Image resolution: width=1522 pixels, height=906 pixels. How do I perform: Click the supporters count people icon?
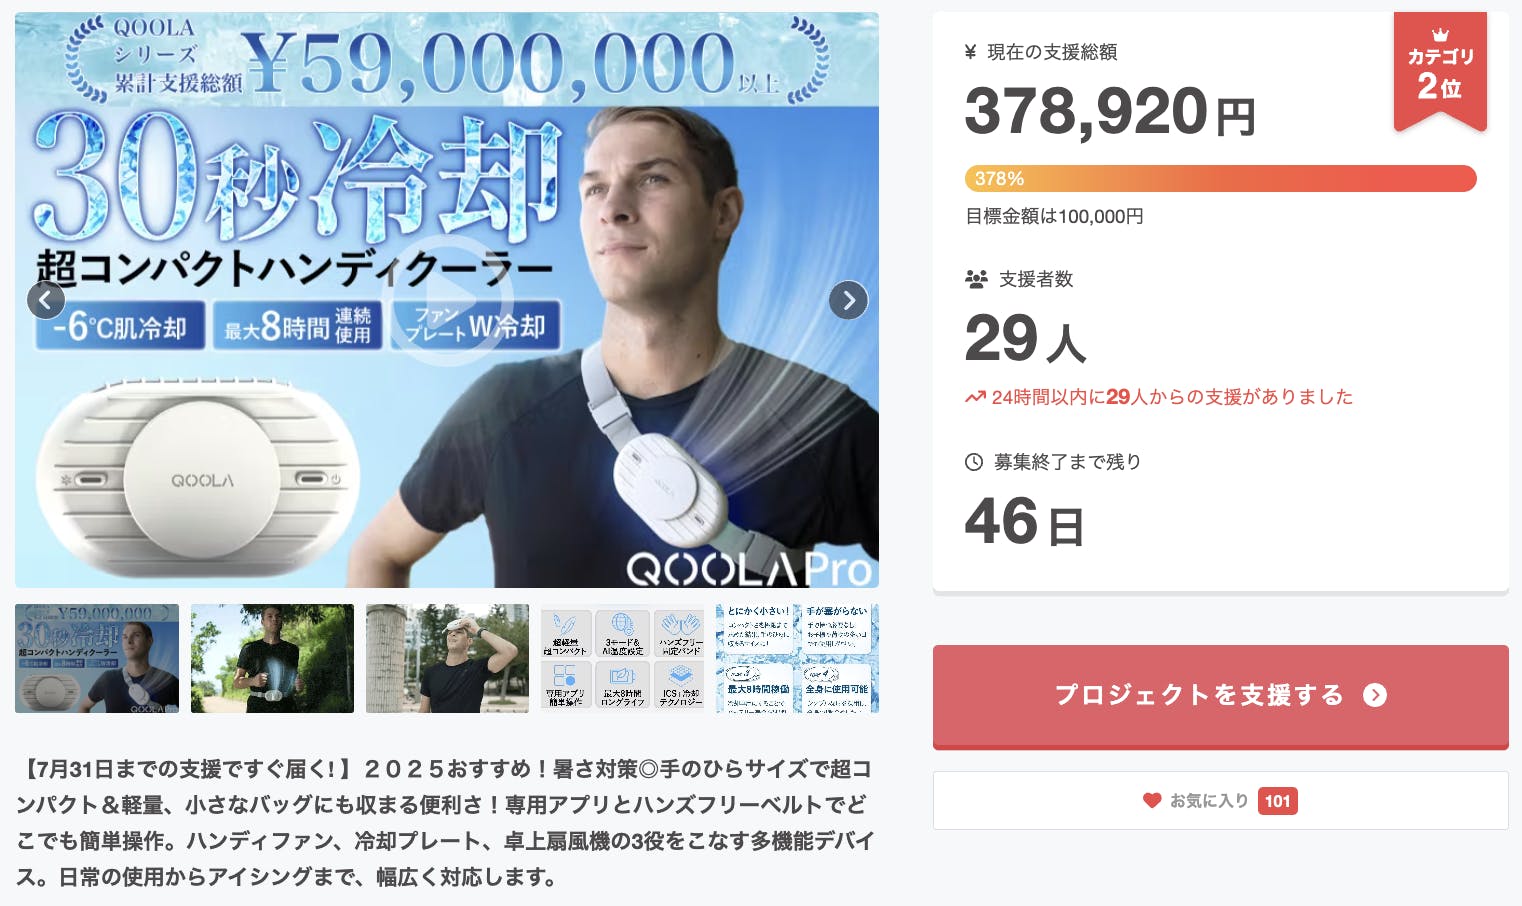point(976,280)
